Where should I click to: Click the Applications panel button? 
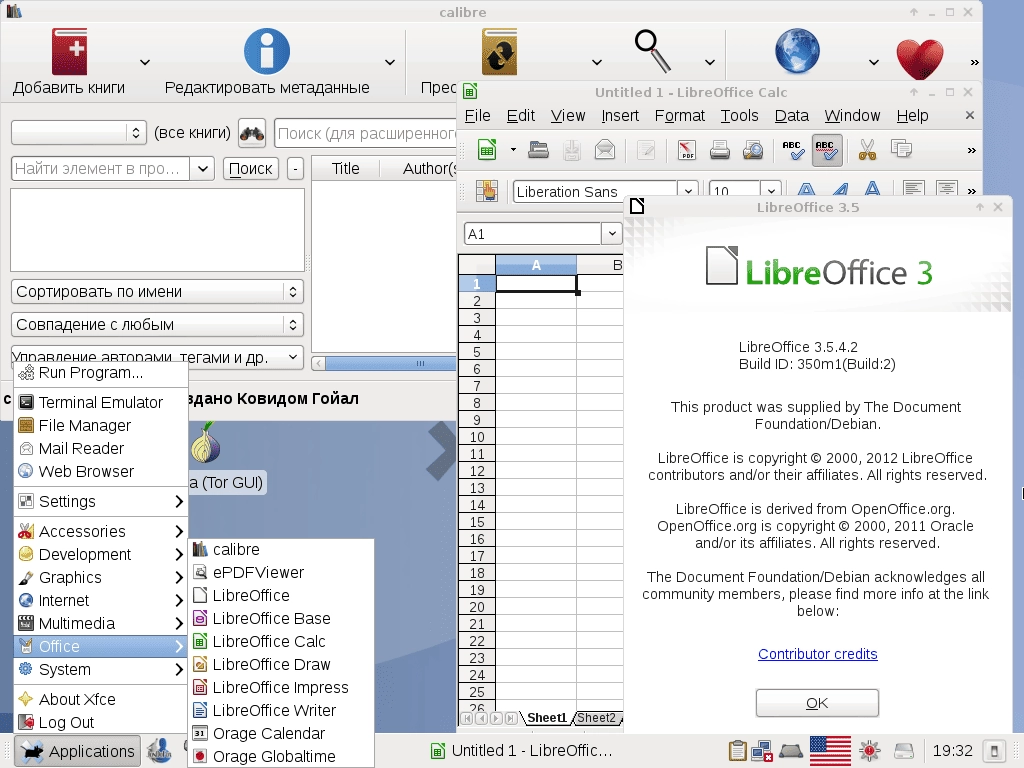pos(76,751)
